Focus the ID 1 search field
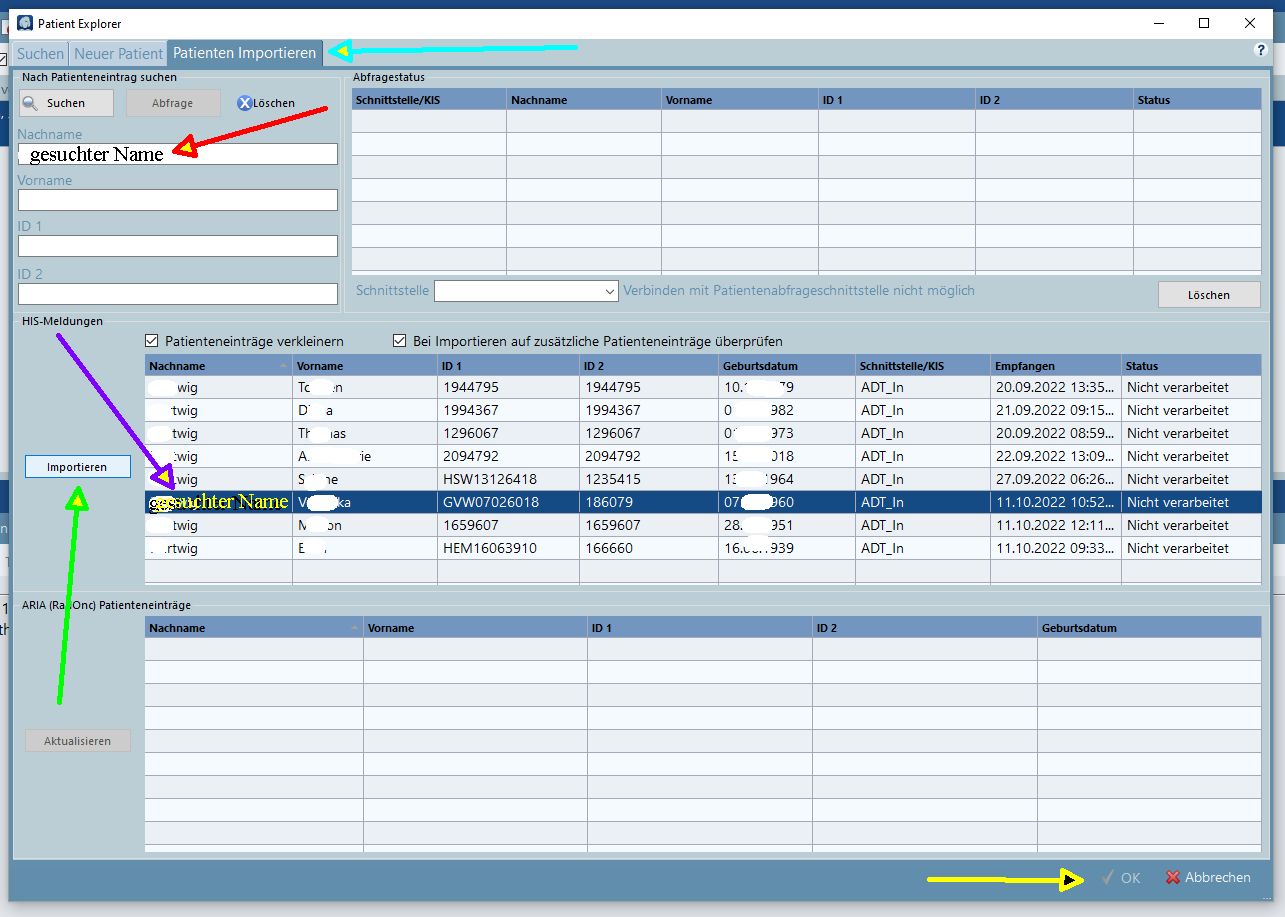The height and width of the screenshot is (917, 1285). pos(177,246)
